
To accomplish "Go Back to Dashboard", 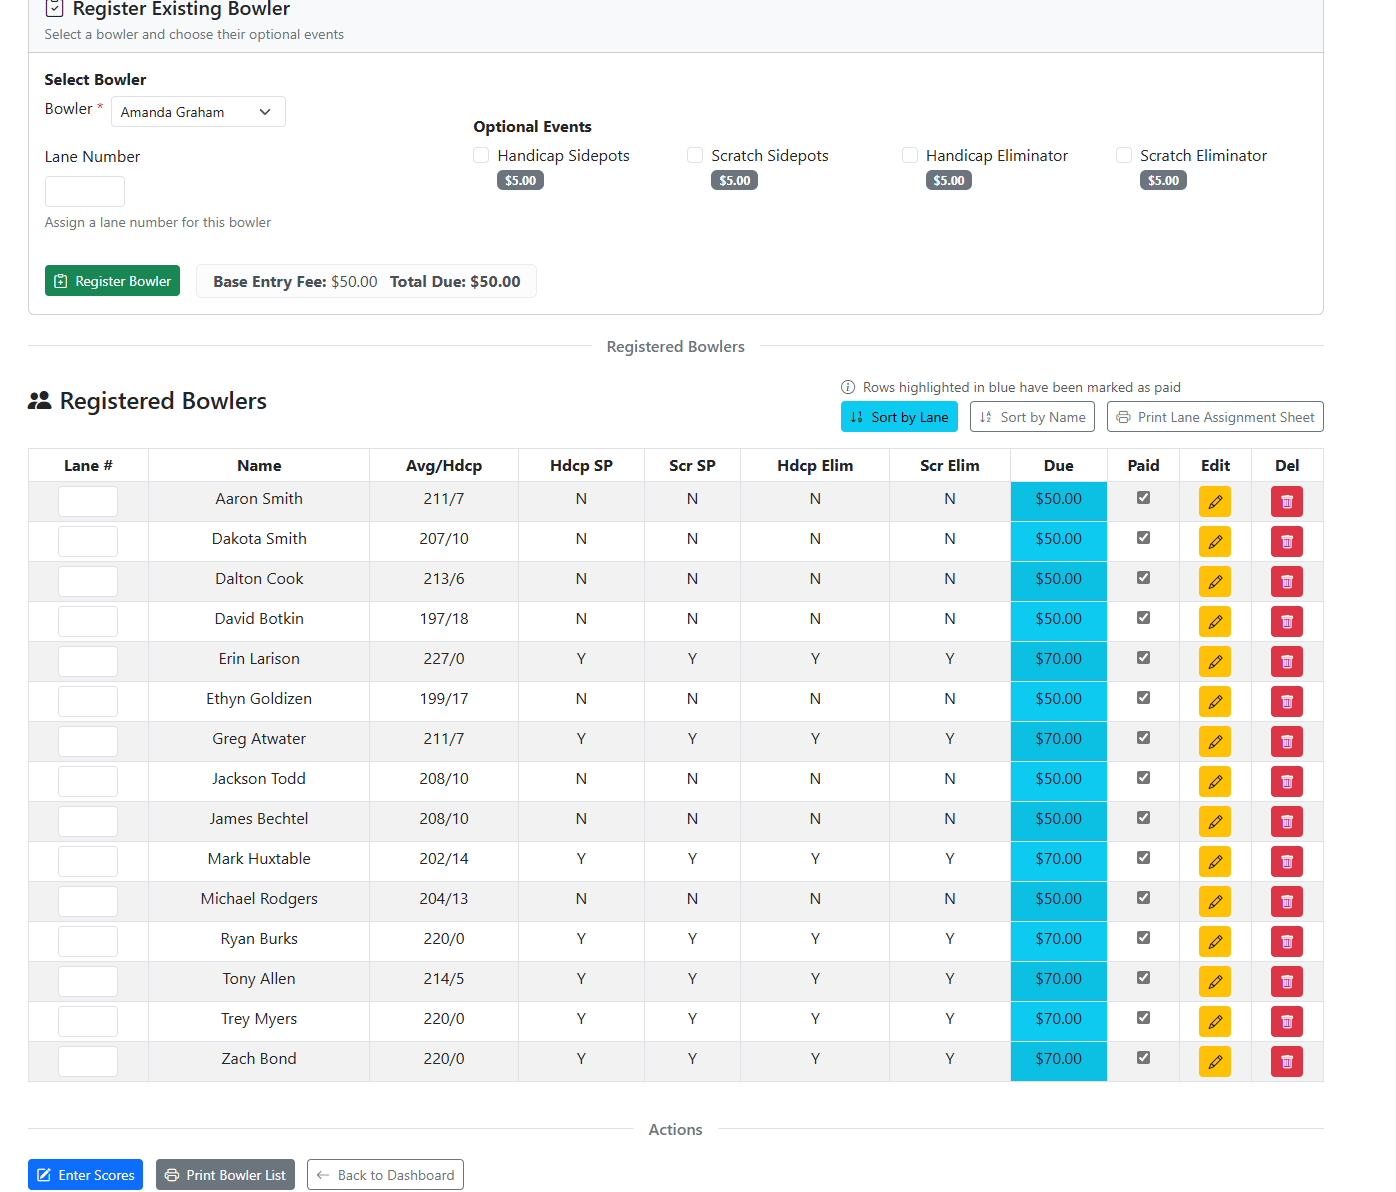I will pos(385,1175).
